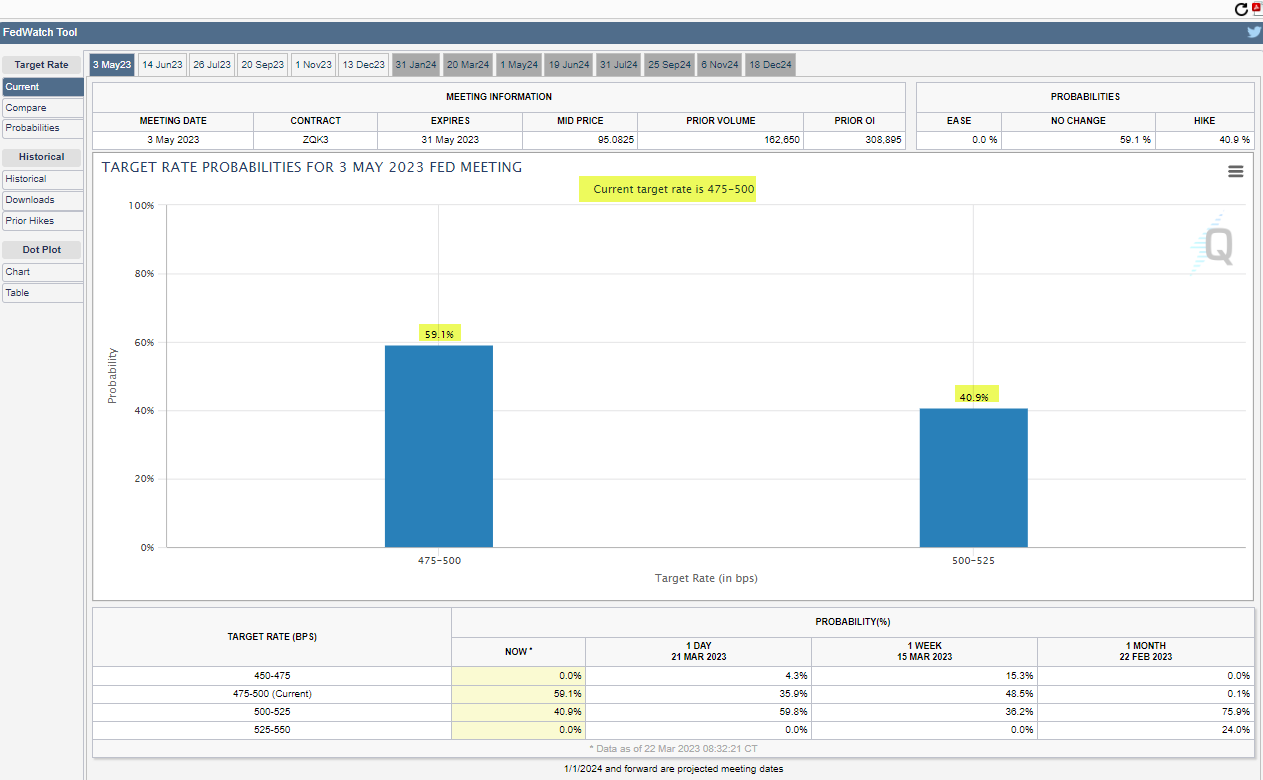Open the Twitter bird icon link

[x=1254, y=32]
